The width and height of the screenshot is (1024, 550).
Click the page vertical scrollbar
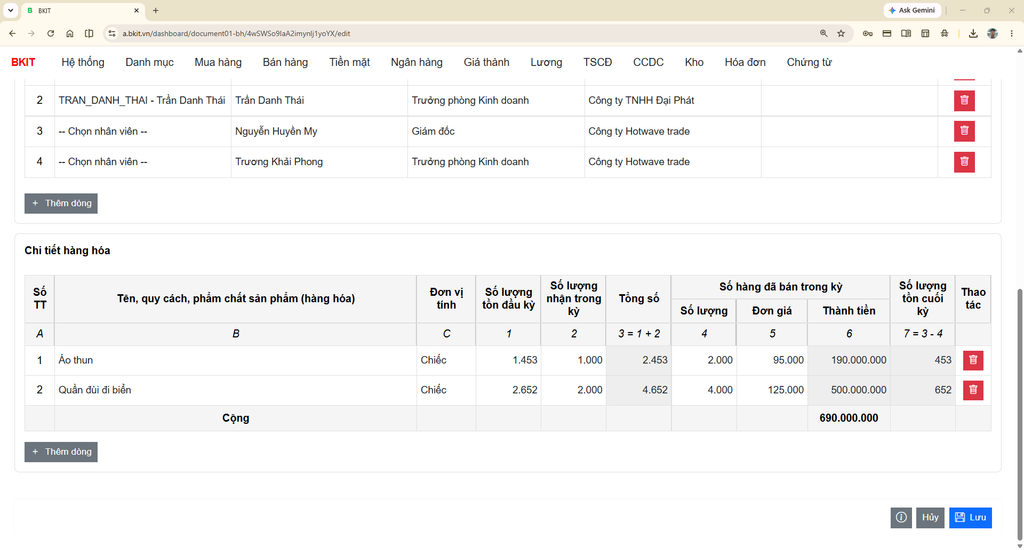tap(1019, 415)
